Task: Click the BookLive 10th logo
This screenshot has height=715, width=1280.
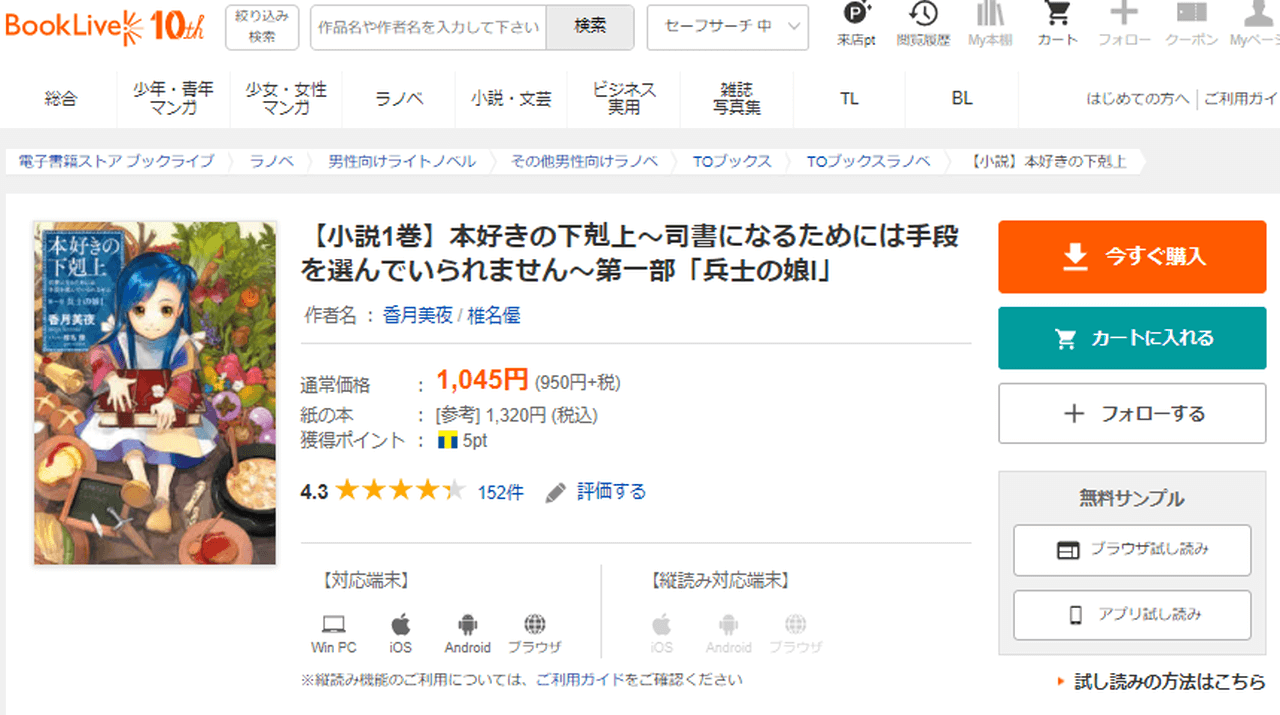Action: click(x=104, y=26)
